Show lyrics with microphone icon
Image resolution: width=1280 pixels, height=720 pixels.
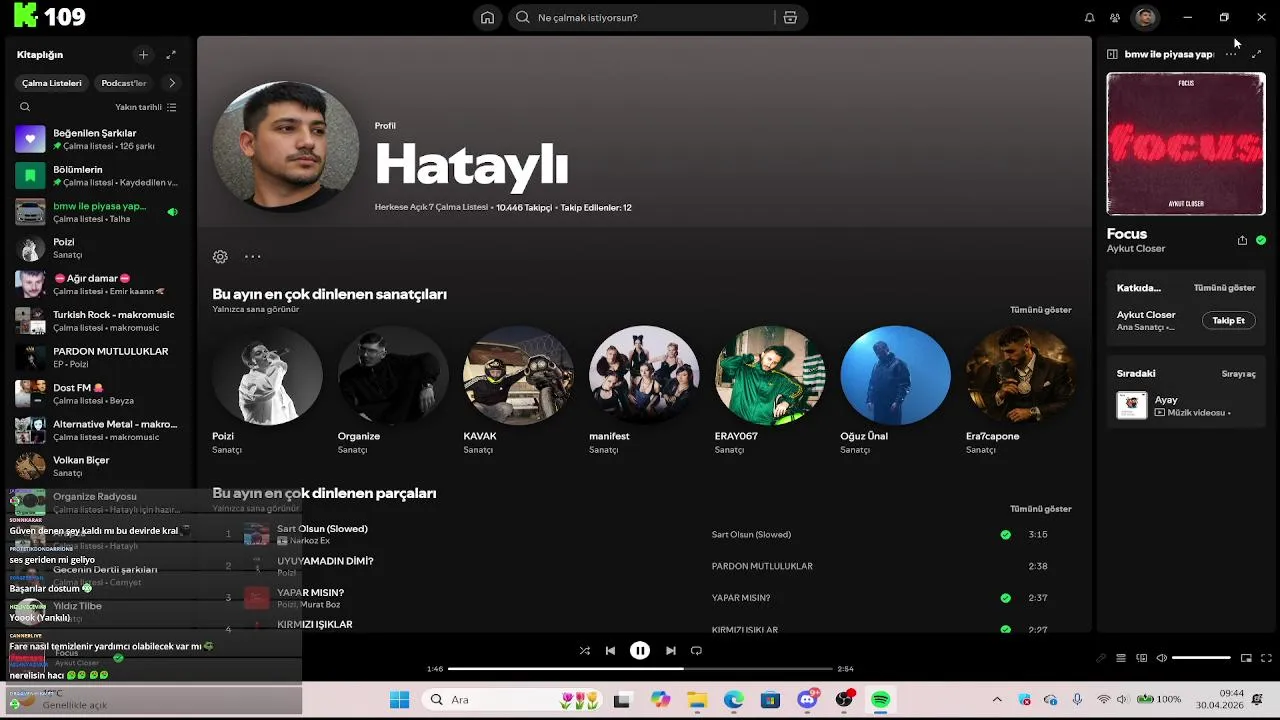[x=1101, y=658]
